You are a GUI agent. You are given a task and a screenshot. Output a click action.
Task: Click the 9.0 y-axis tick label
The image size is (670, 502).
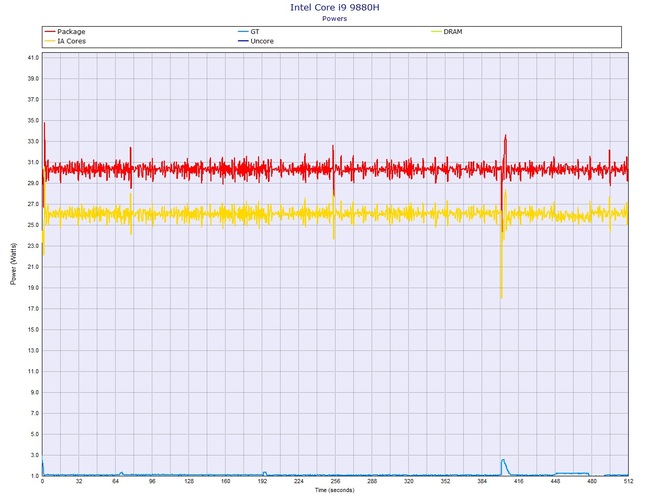pos(35,392)
